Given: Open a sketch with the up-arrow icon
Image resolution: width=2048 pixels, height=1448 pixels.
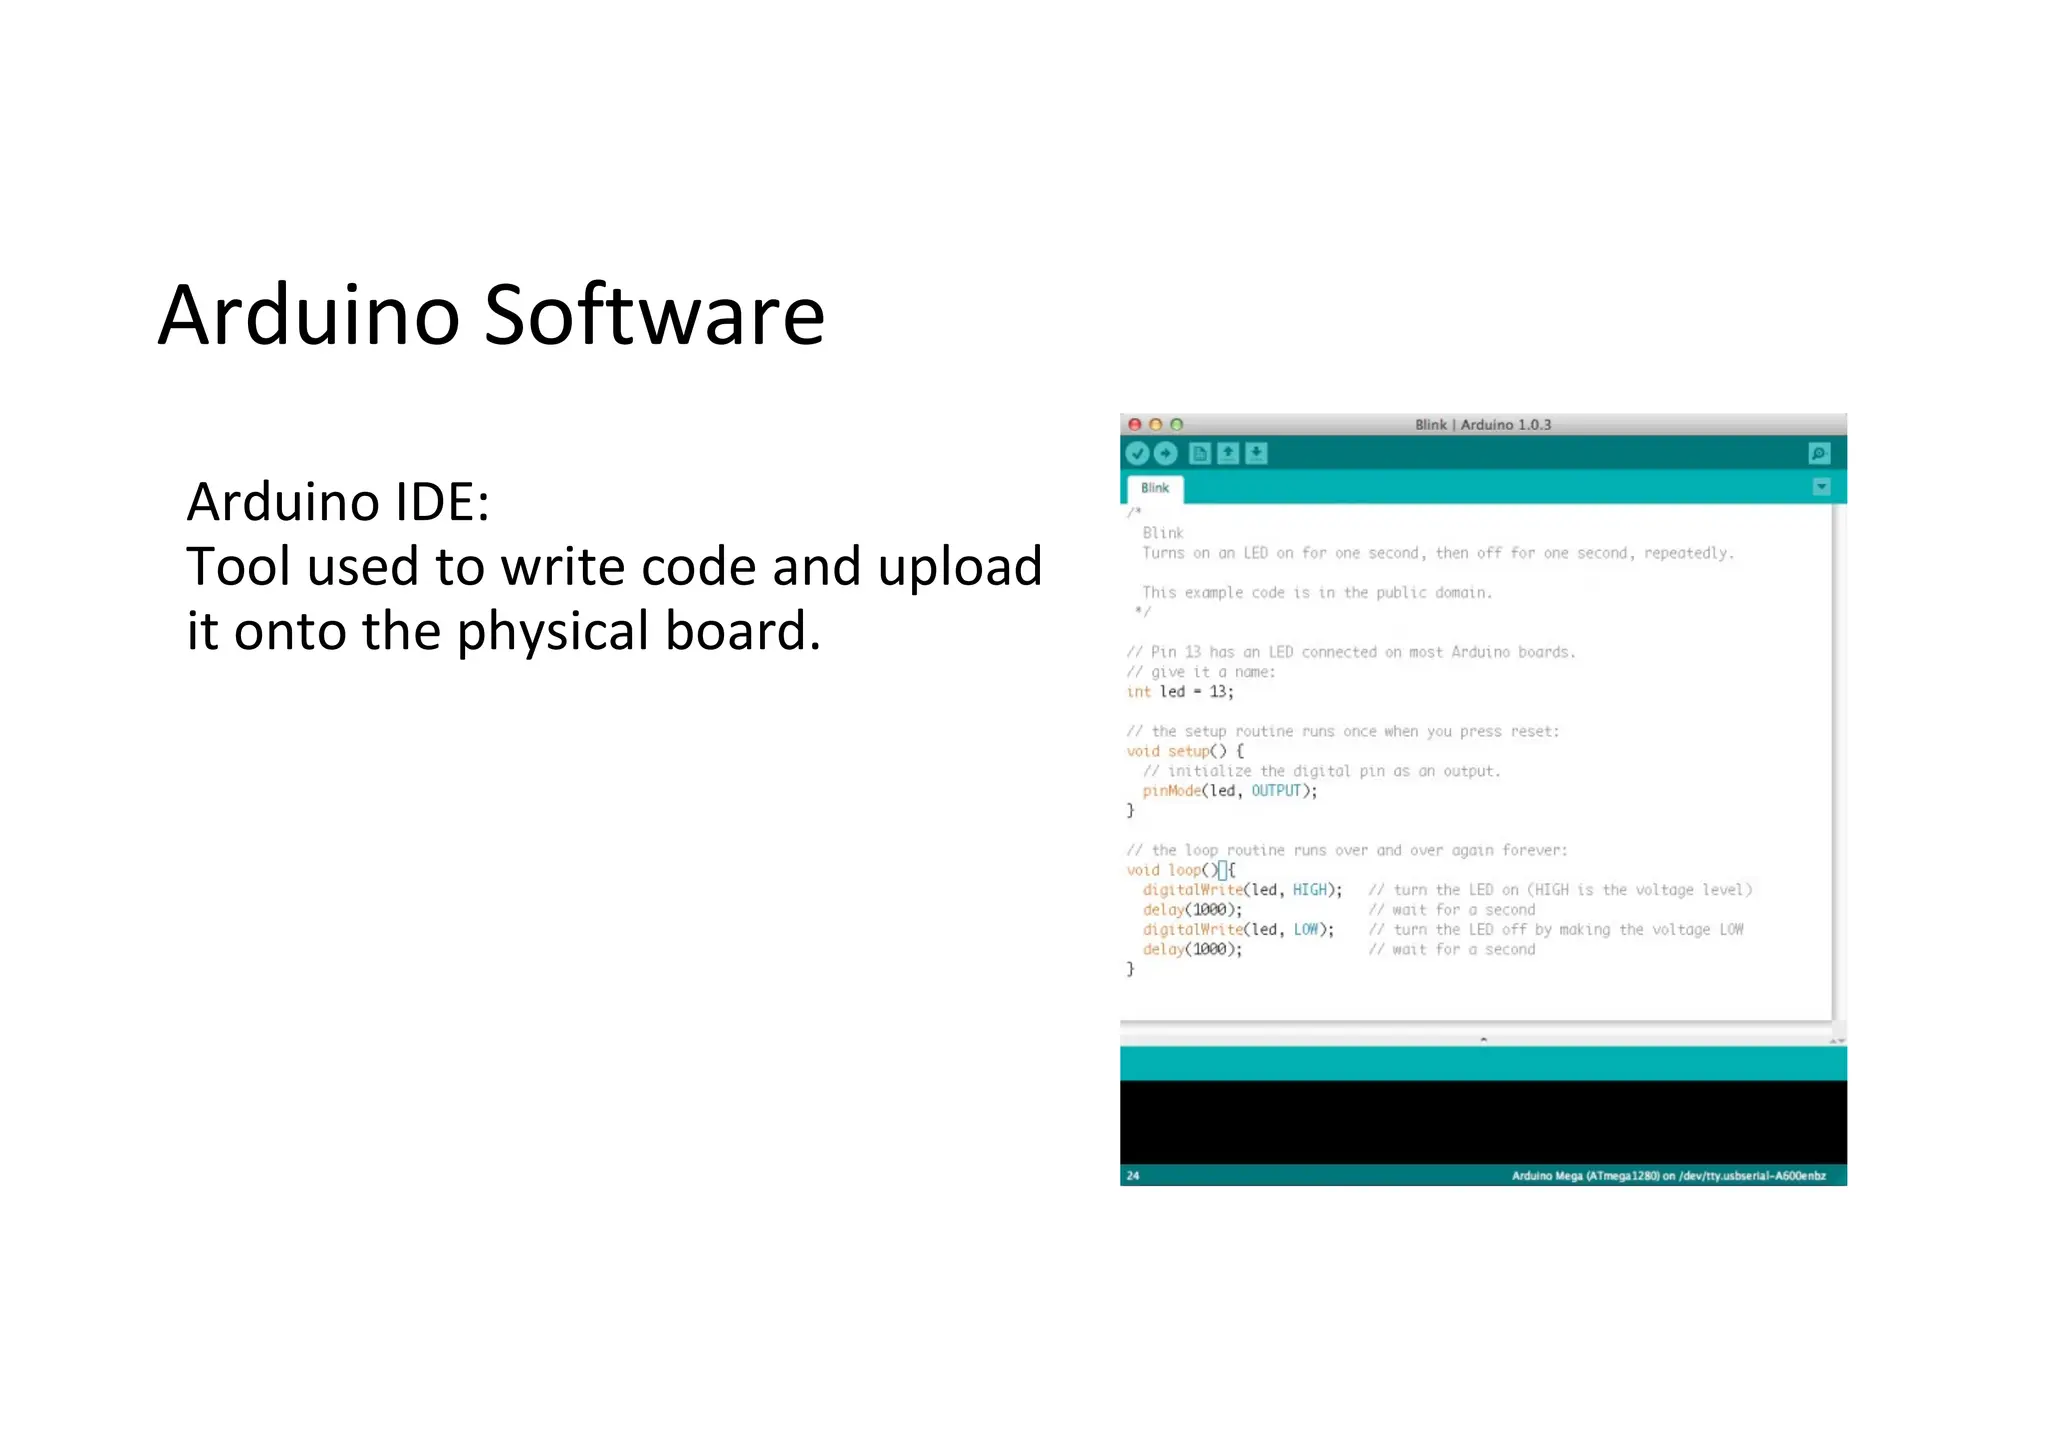Looking at the screenshot, I should 1228,454.
